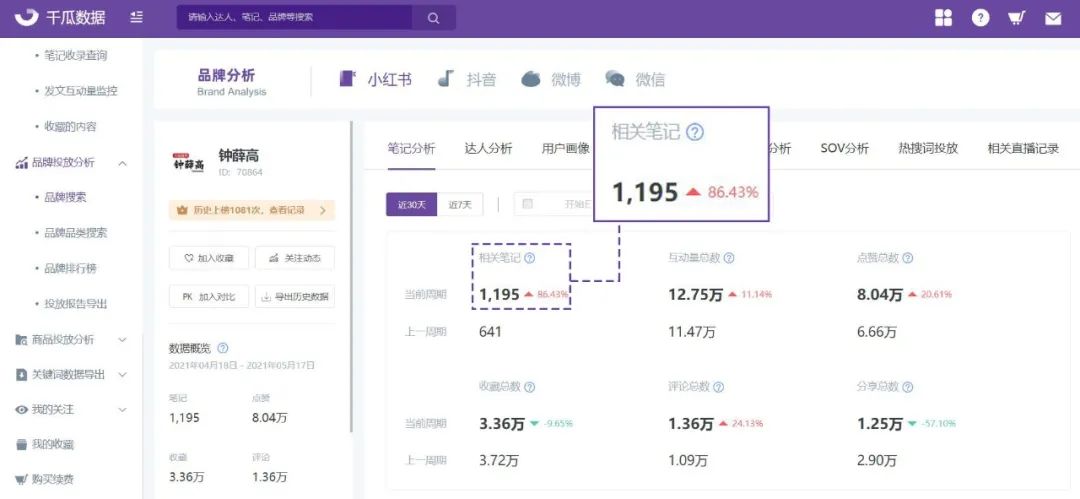Click the 钟薛高 brand name text
1080x499 pixels.
click(238, 156)
